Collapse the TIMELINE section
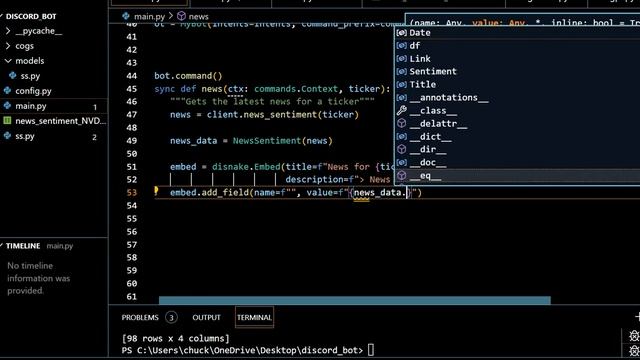640x360 pixels. tap(23, 246)
